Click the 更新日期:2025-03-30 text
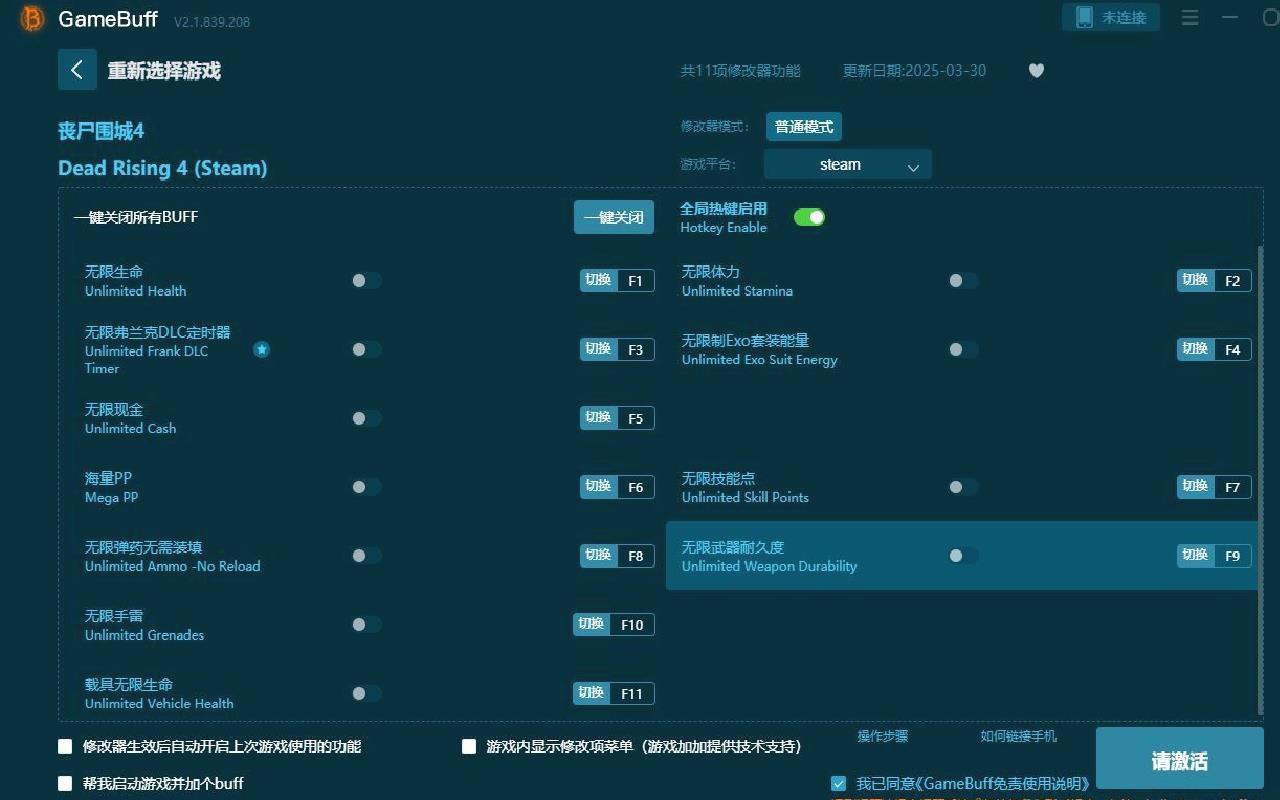The height and width of the screenshot is (800, 1280). pos(914,71)
